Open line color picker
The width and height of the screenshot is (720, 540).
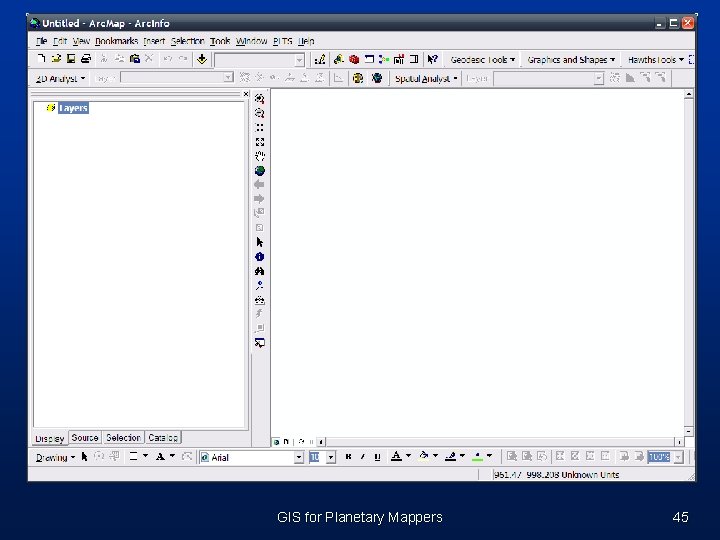462,456
